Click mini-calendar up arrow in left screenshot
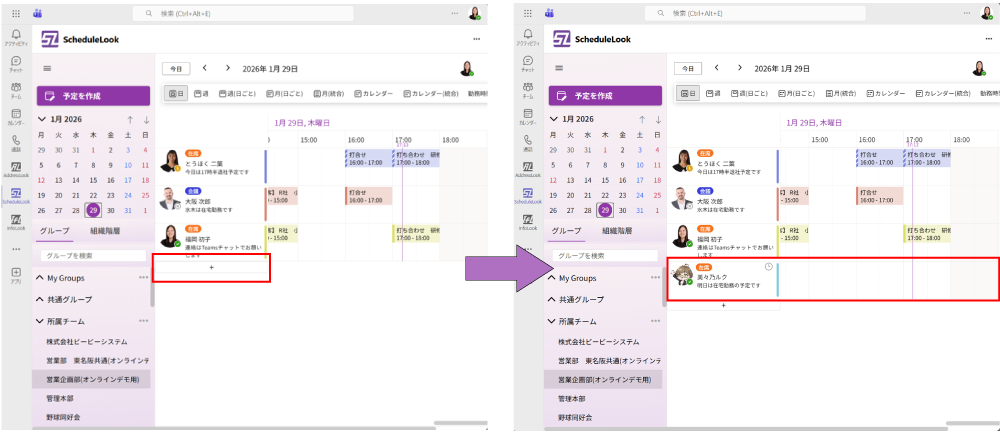The width and height of the screenshot is (1000, 434). (x=130, y=119)
